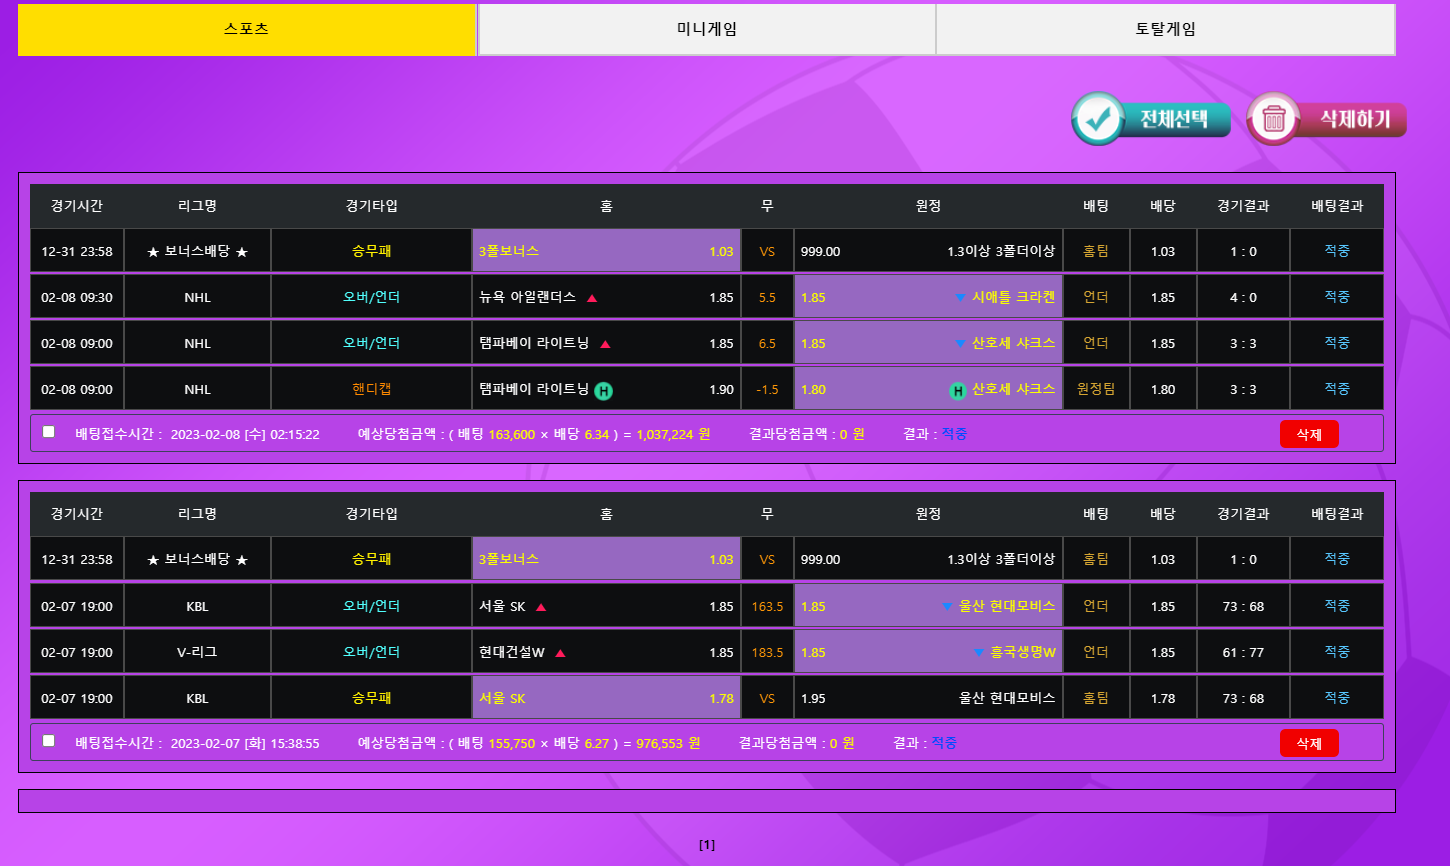Screen dimensions: 1450x866
Task: Open the 미니게임 tab
Action: (706, 29)
